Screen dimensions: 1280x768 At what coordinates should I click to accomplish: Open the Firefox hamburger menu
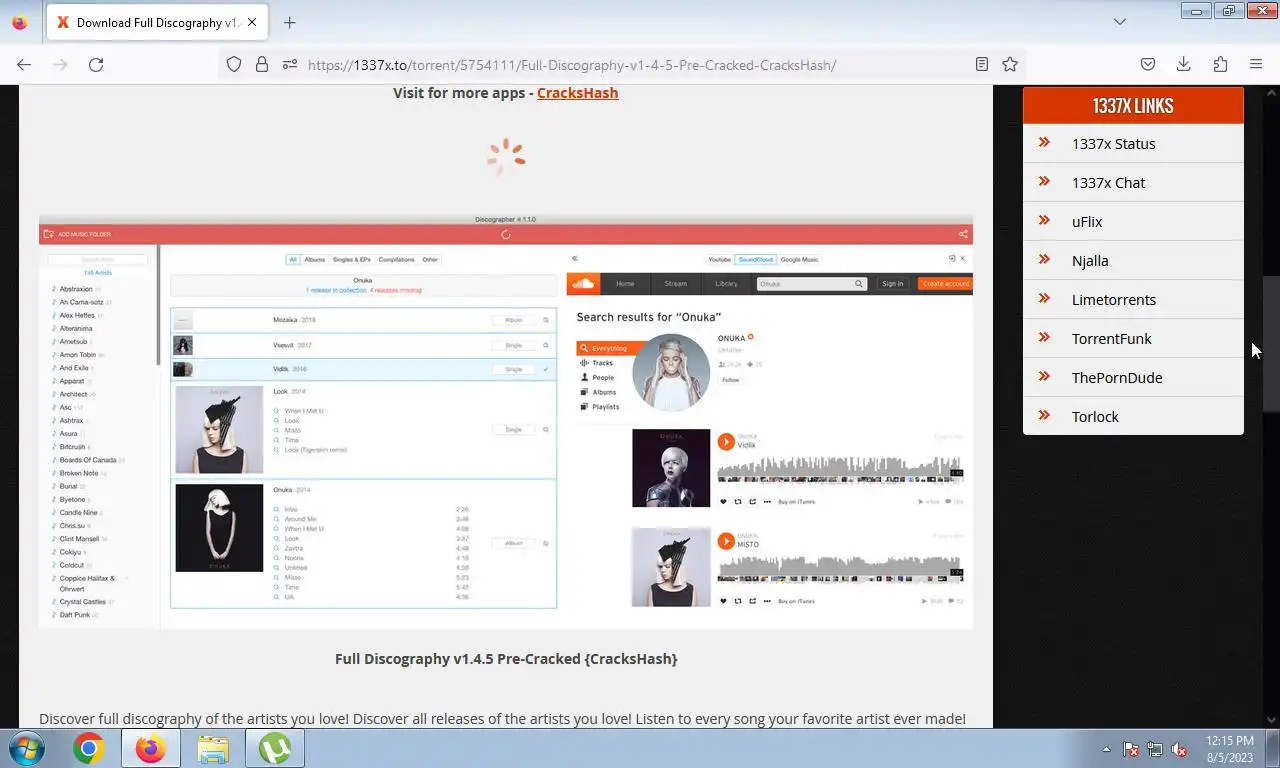tap(1256, 64)
